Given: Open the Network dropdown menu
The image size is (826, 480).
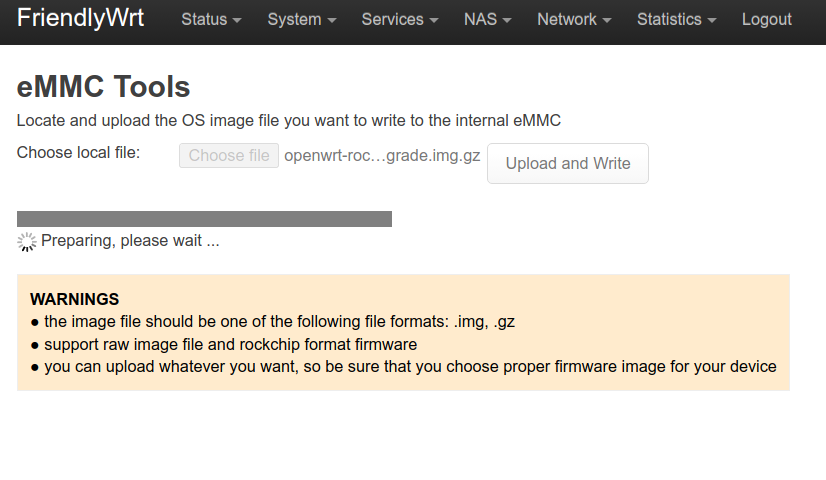Looking at the screenshot, I should click(x=574, y=20).
